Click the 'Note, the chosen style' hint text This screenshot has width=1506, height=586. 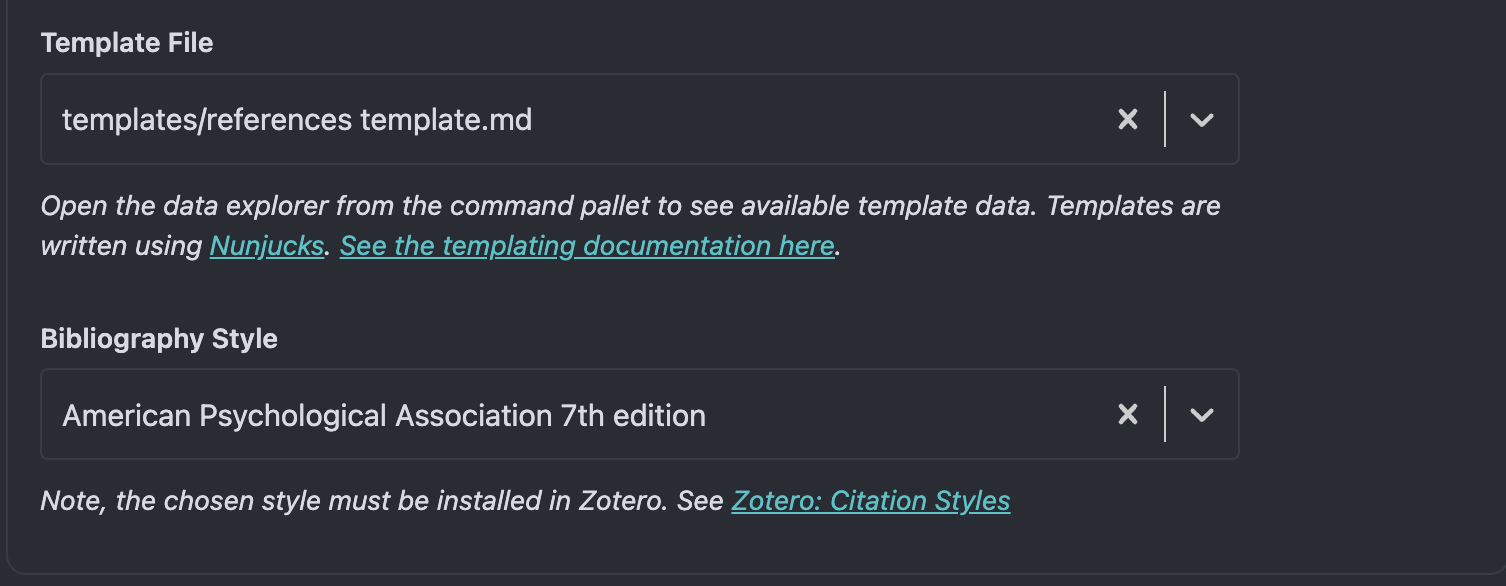(x=525, y=500)
